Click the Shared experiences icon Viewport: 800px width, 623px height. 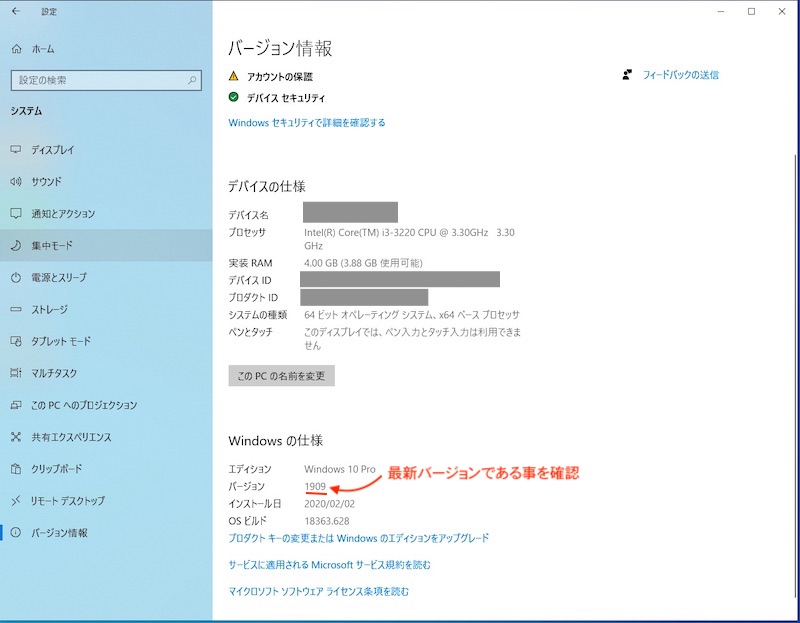(x=16, y=437)
